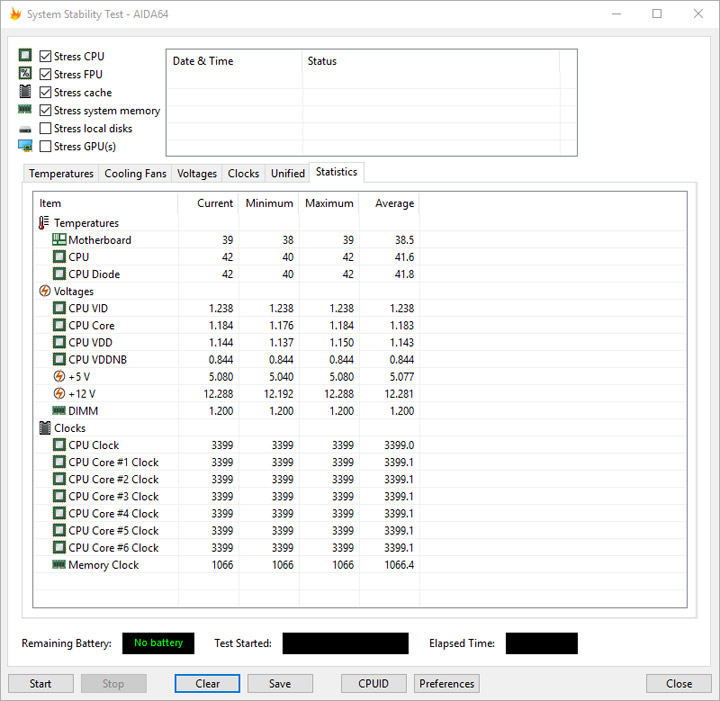Click the CPU Core voltage row icon

[59, 325]
